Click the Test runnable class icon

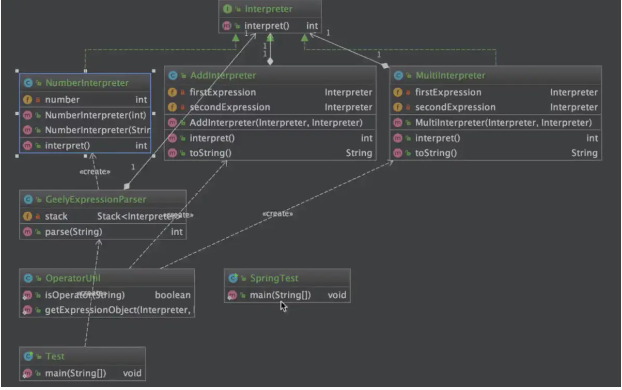tap(28, 356)
